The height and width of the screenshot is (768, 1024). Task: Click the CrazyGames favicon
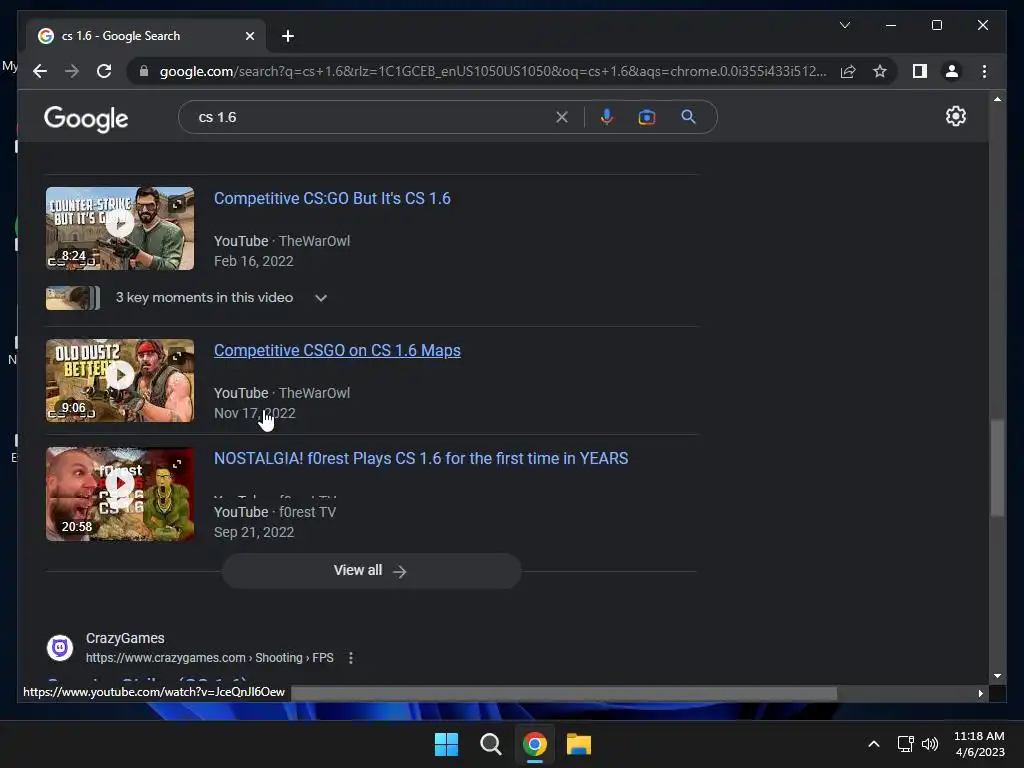tap(60, 648)
